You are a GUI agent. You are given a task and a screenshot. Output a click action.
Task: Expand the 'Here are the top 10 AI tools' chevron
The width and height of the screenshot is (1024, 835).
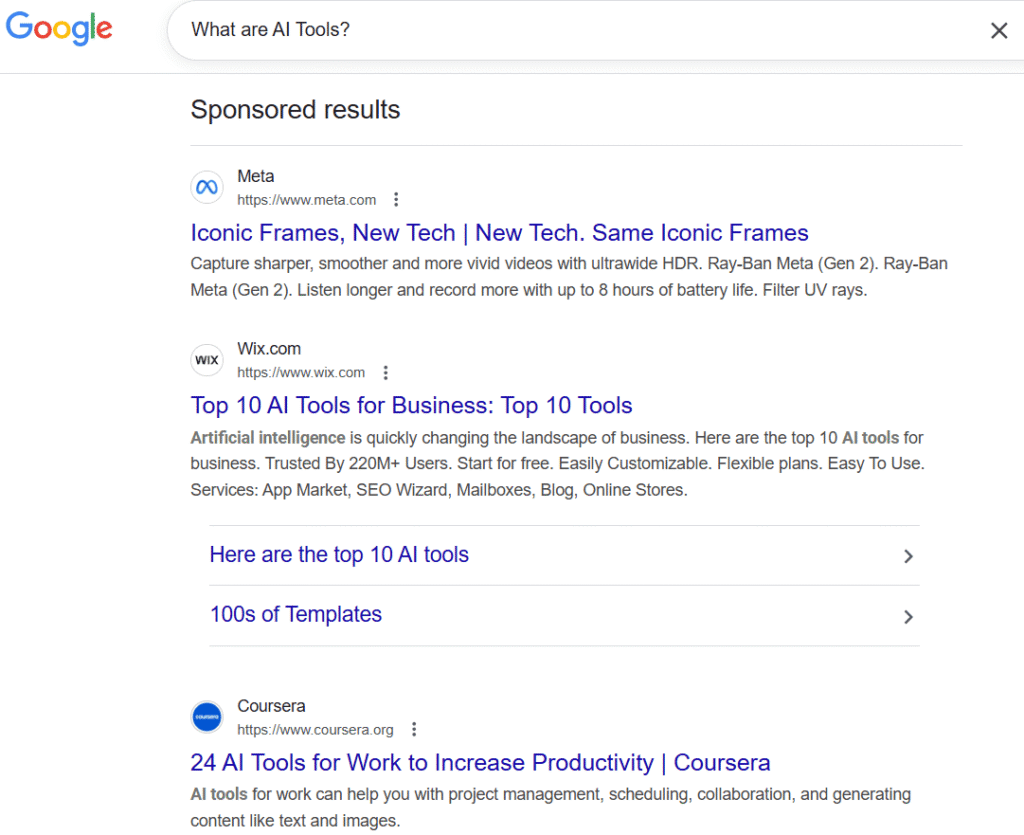click(x=909, y=556)
